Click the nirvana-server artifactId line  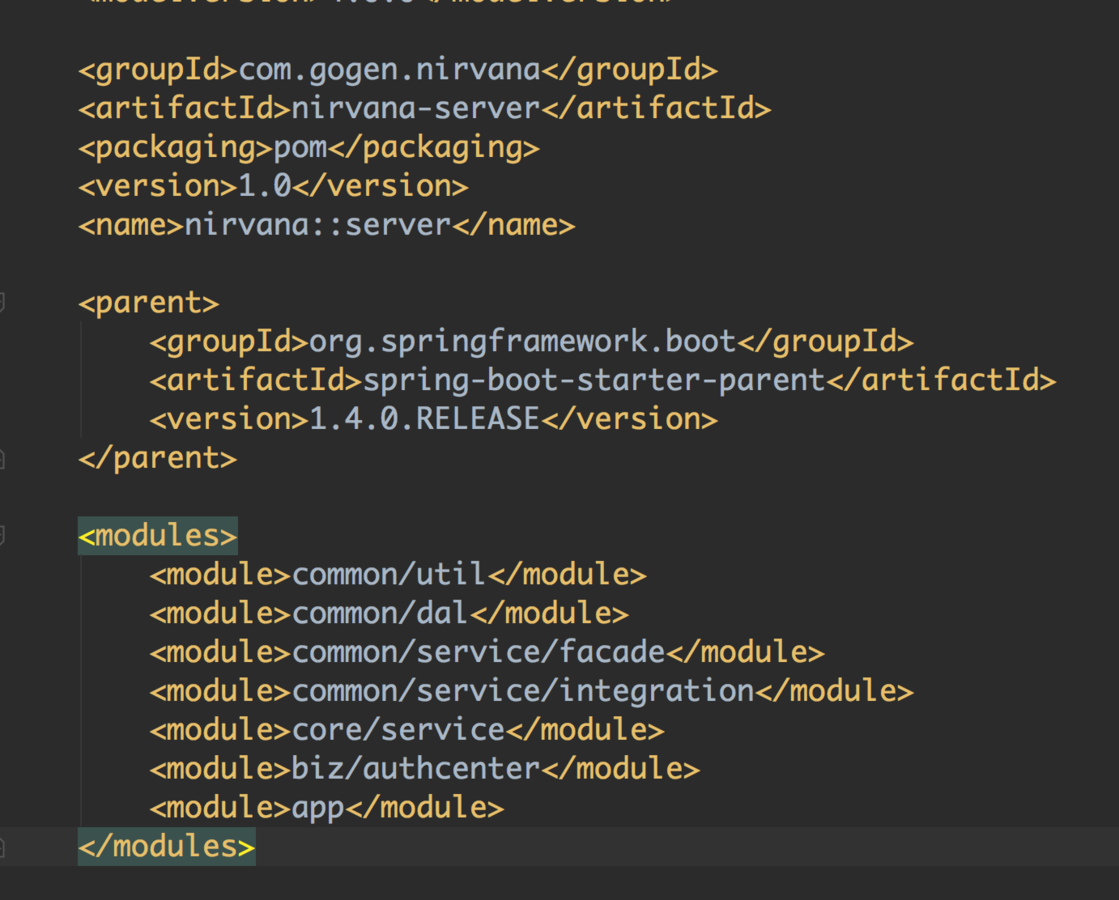(x=425, y=108)
